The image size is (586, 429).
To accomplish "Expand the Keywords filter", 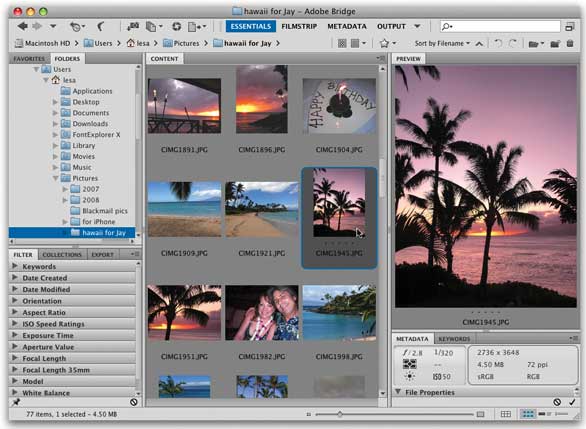I will coord(15,266).
